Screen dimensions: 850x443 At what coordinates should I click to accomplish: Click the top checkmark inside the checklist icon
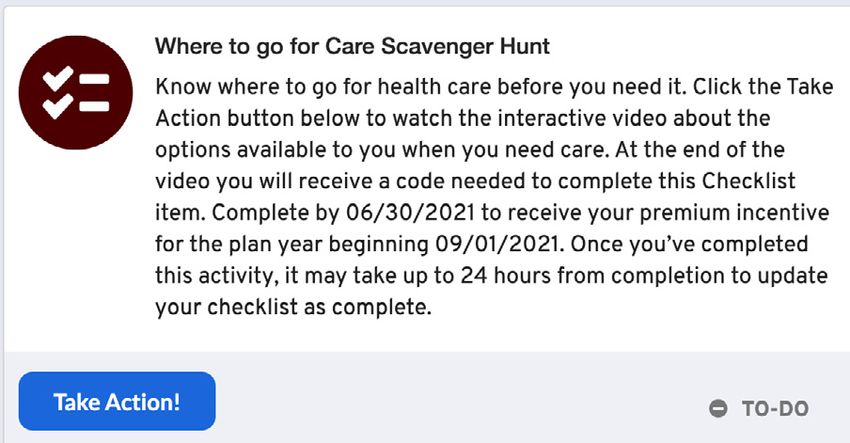58,79
